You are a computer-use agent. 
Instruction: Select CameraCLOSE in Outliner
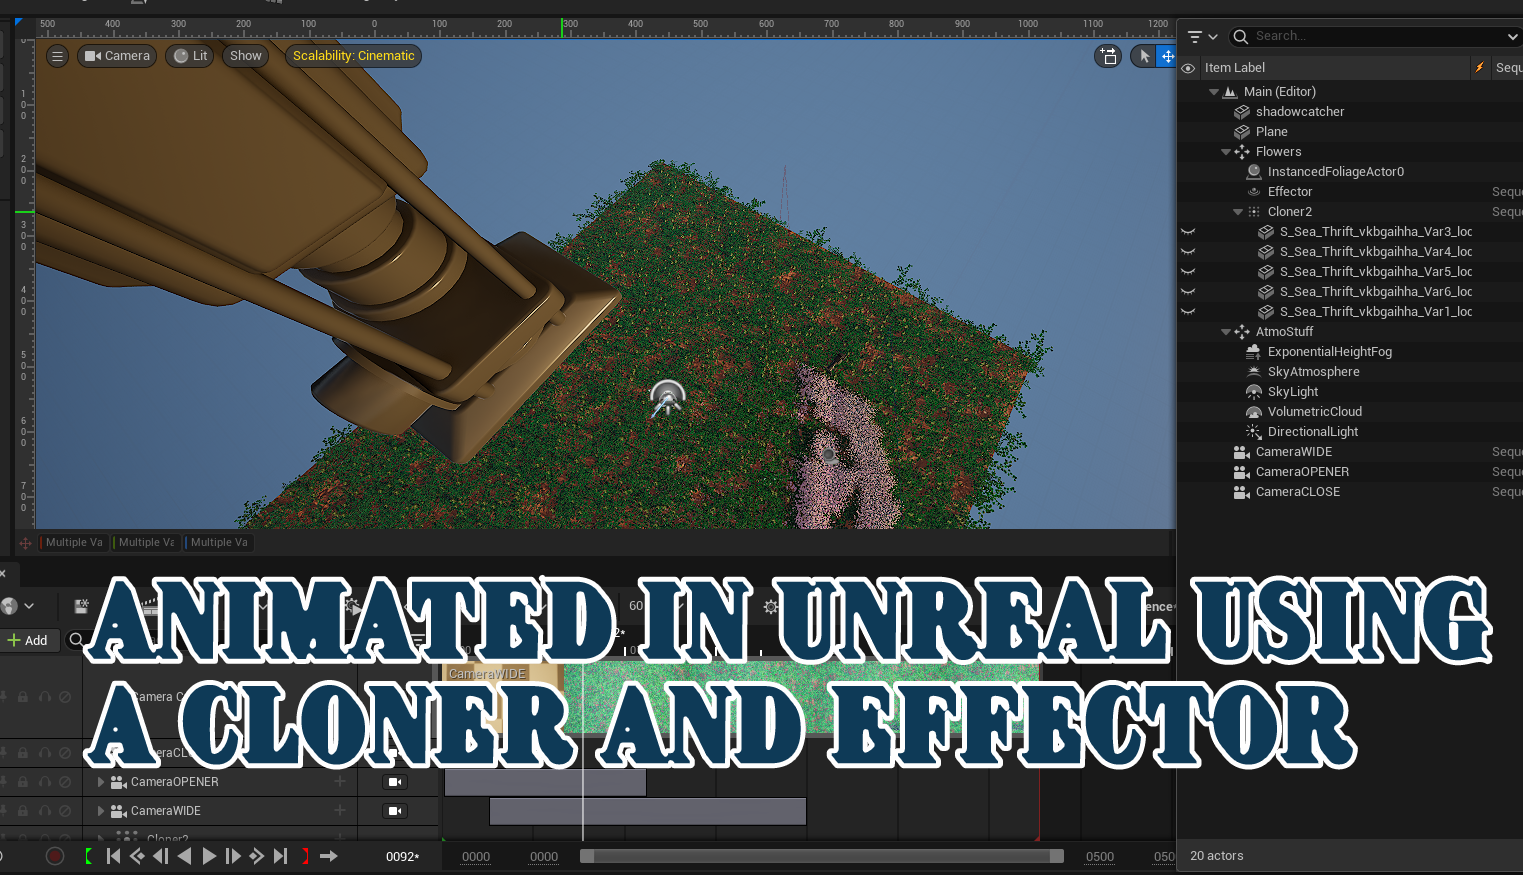pos(1298,492)
